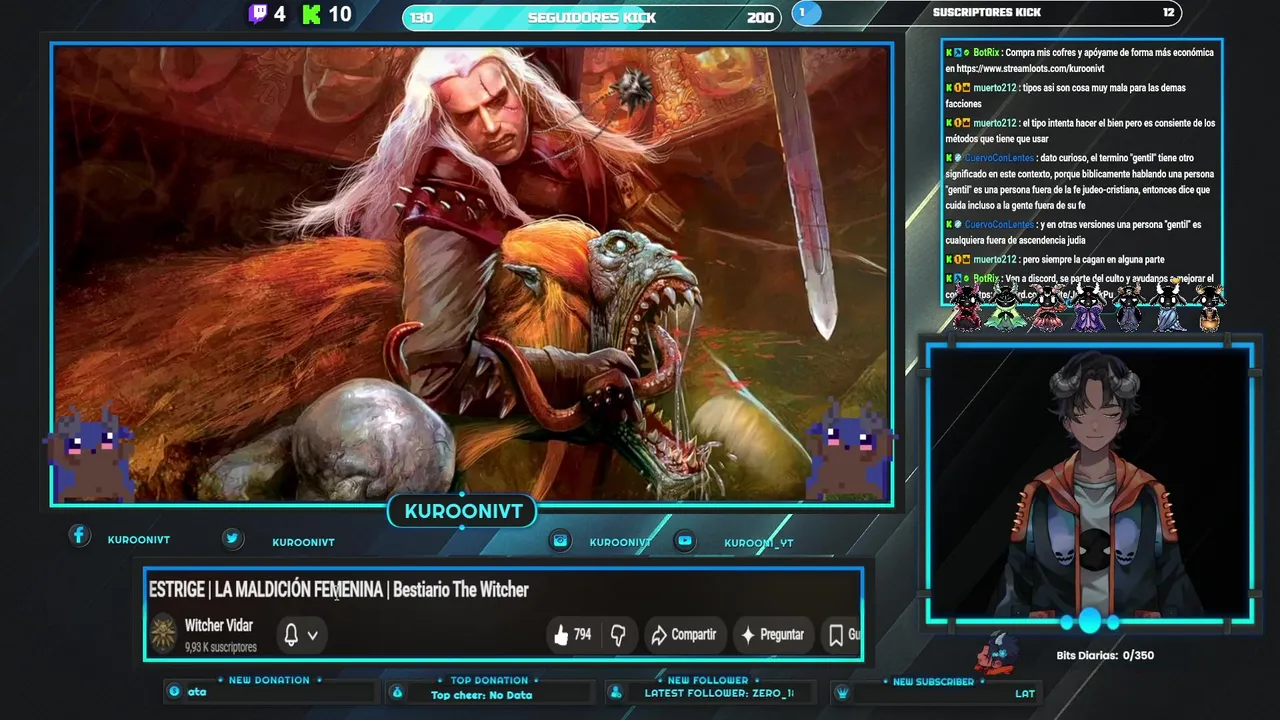Click the purple-dressed pixel character under chat
The image size is (1280, 720).
1088,307
